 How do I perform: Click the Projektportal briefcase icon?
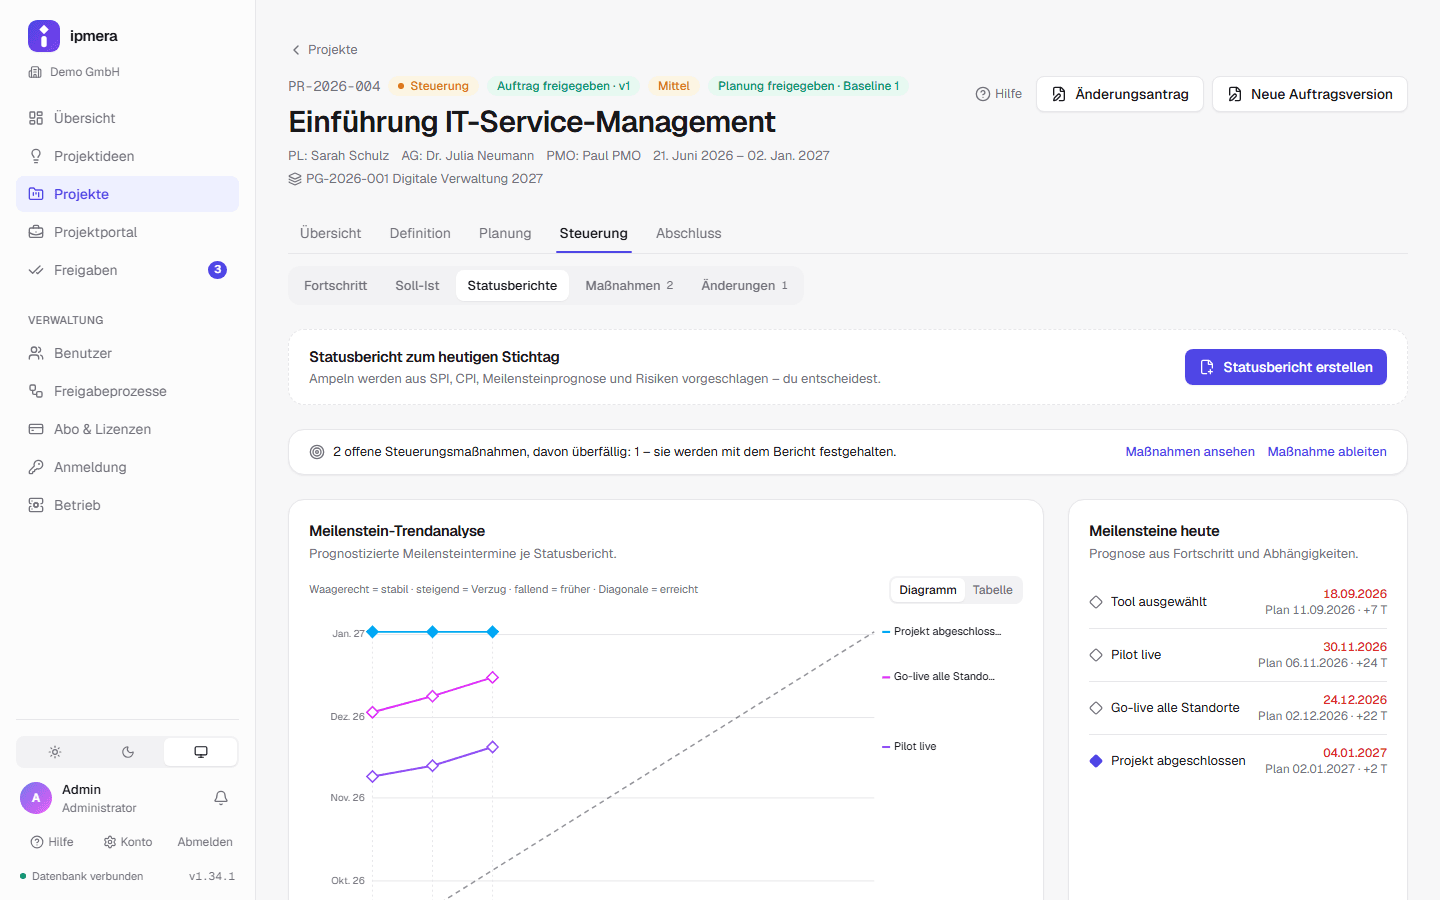coord(36,232)
